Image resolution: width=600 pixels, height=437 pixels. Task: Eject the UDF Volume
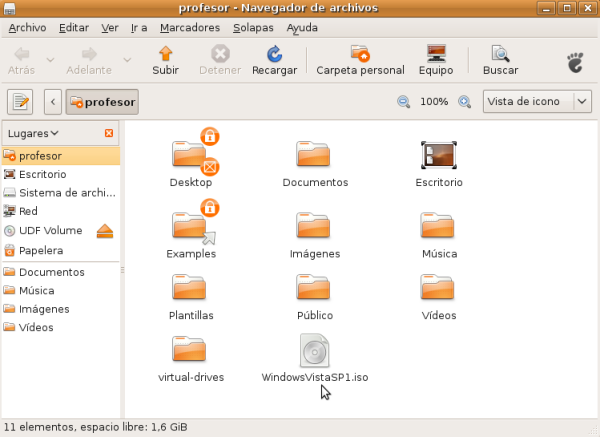(106, 231)
